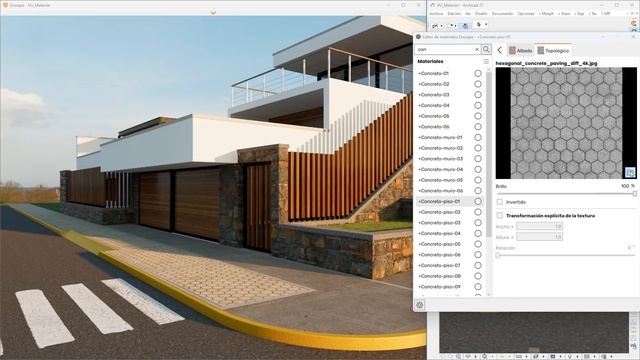
Task: Click the Rotación slider handle
Action: (498, 255)
